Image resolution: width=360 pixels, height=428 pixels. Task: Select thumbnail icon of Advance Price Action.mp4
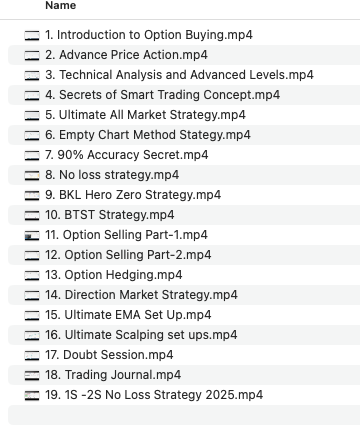point(32,55)
